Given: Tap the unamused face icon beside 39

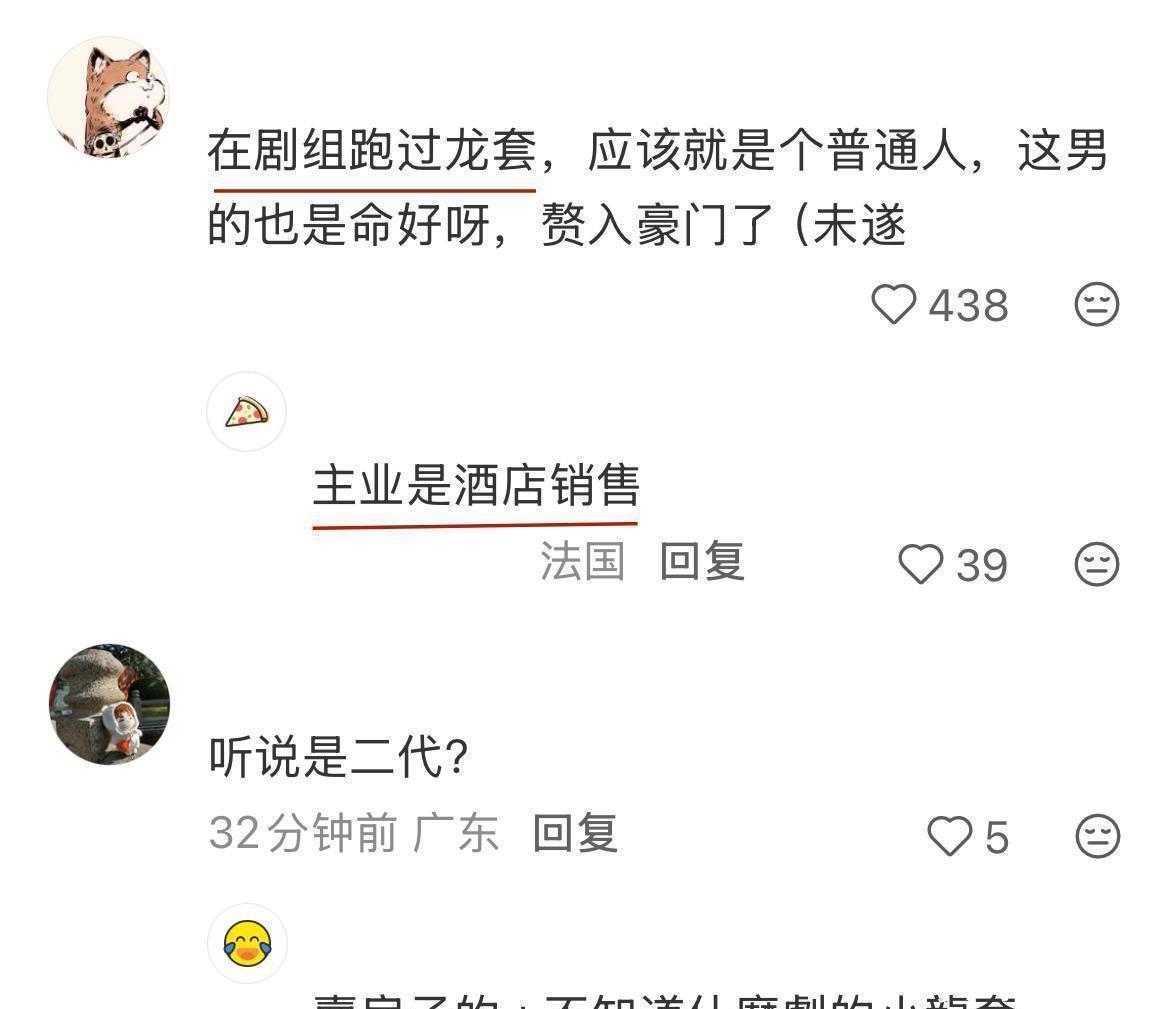Looking at the screenshot, I should coord(1096,563).
